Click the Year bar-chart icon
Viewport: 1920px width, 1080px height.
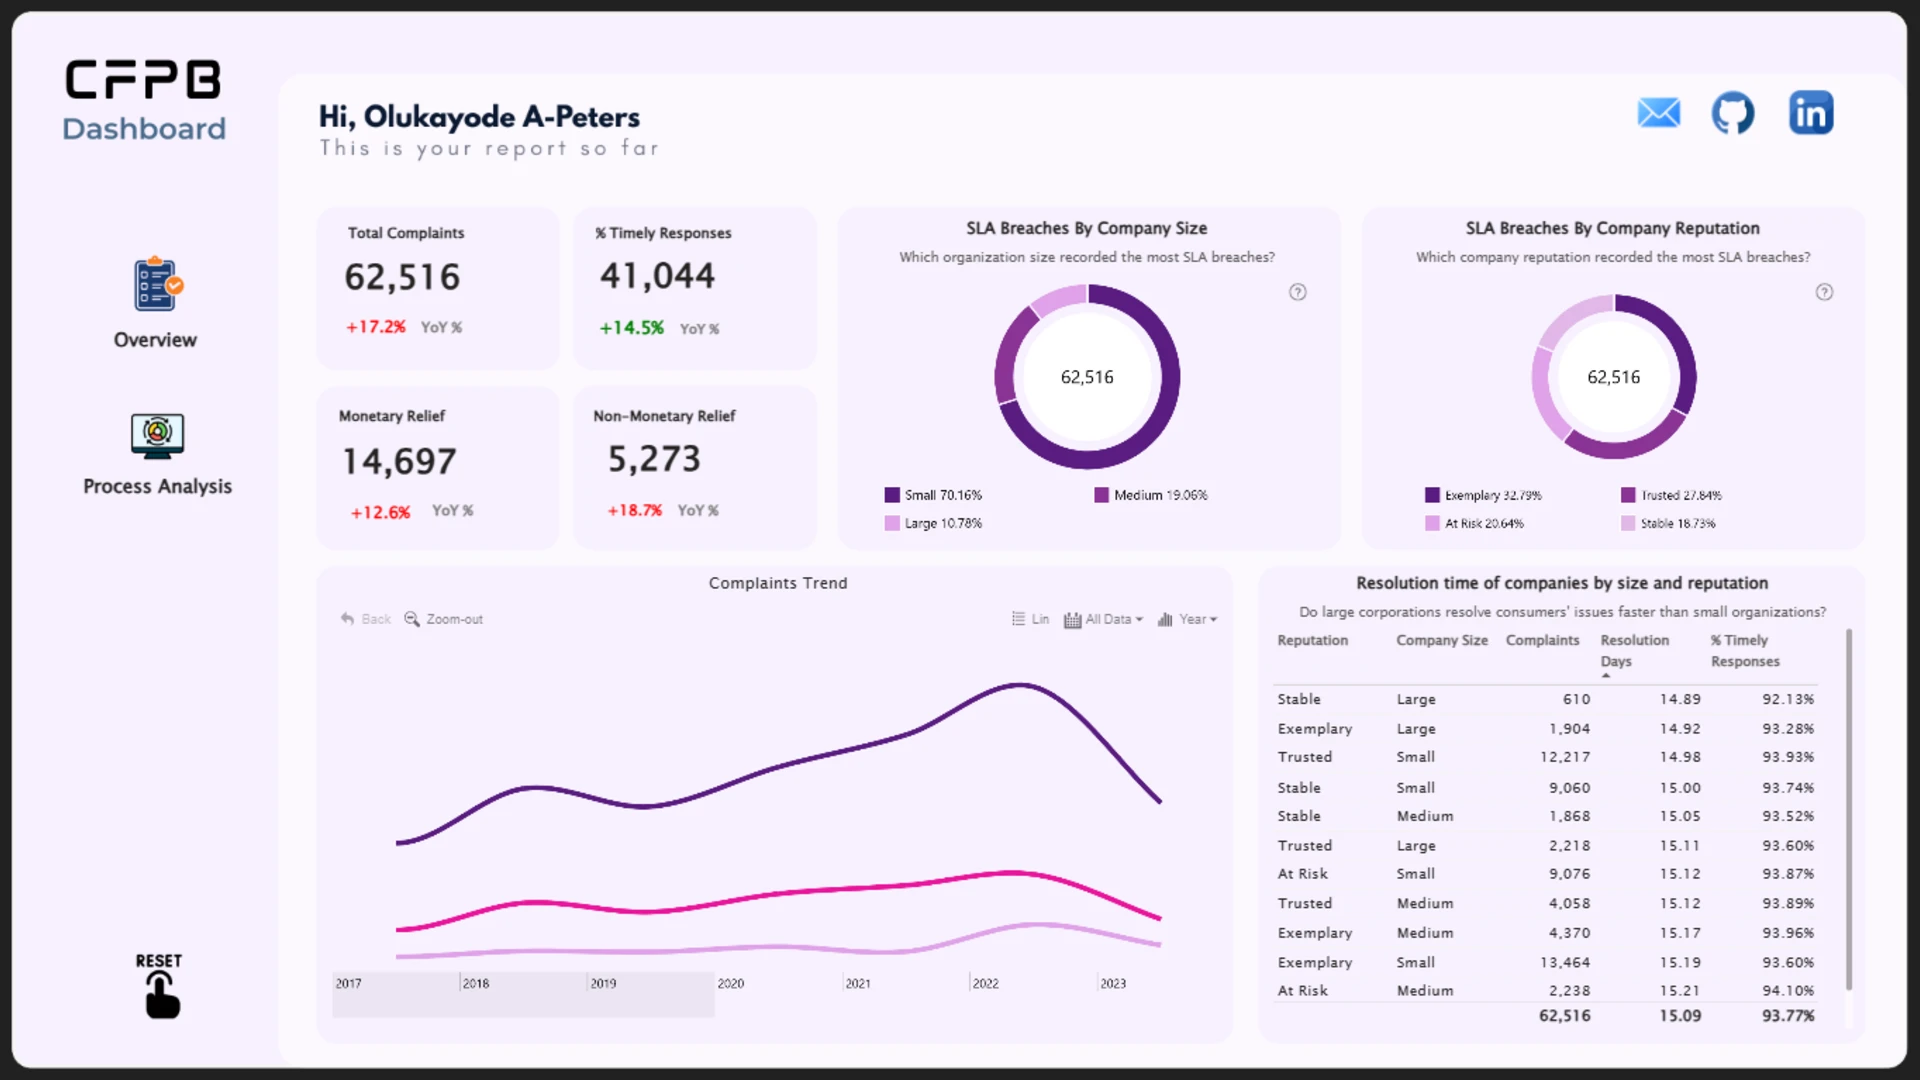[x=1165, y=620]
